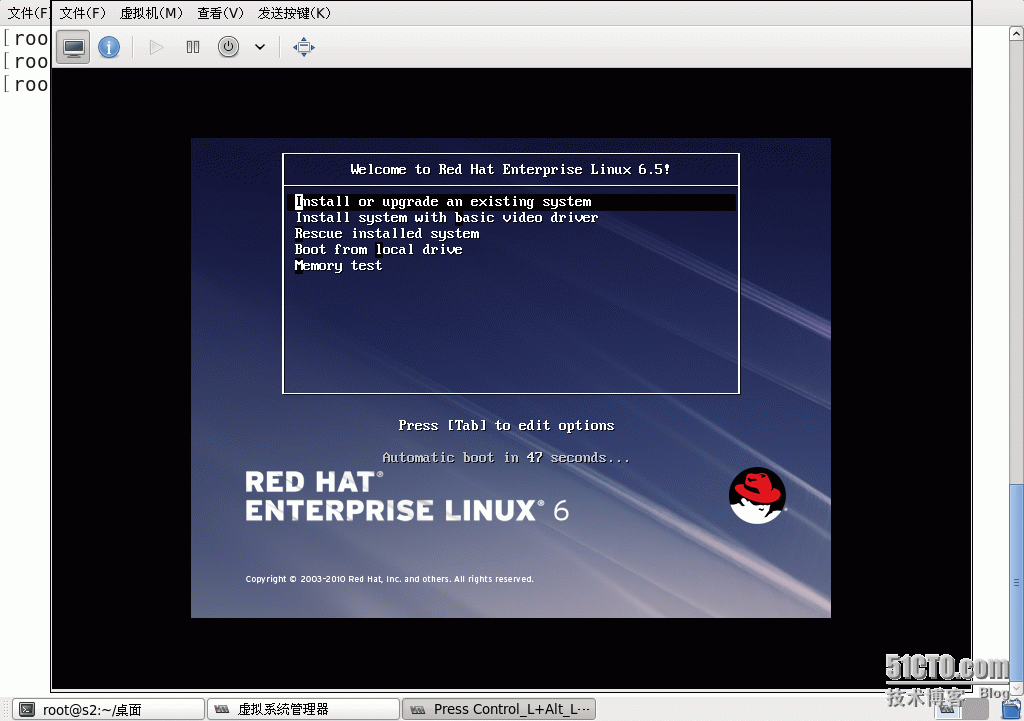This screenshot has width=1024, height=721.
Task: Open the 发送按键(K) menu
Action: (295, 13)
